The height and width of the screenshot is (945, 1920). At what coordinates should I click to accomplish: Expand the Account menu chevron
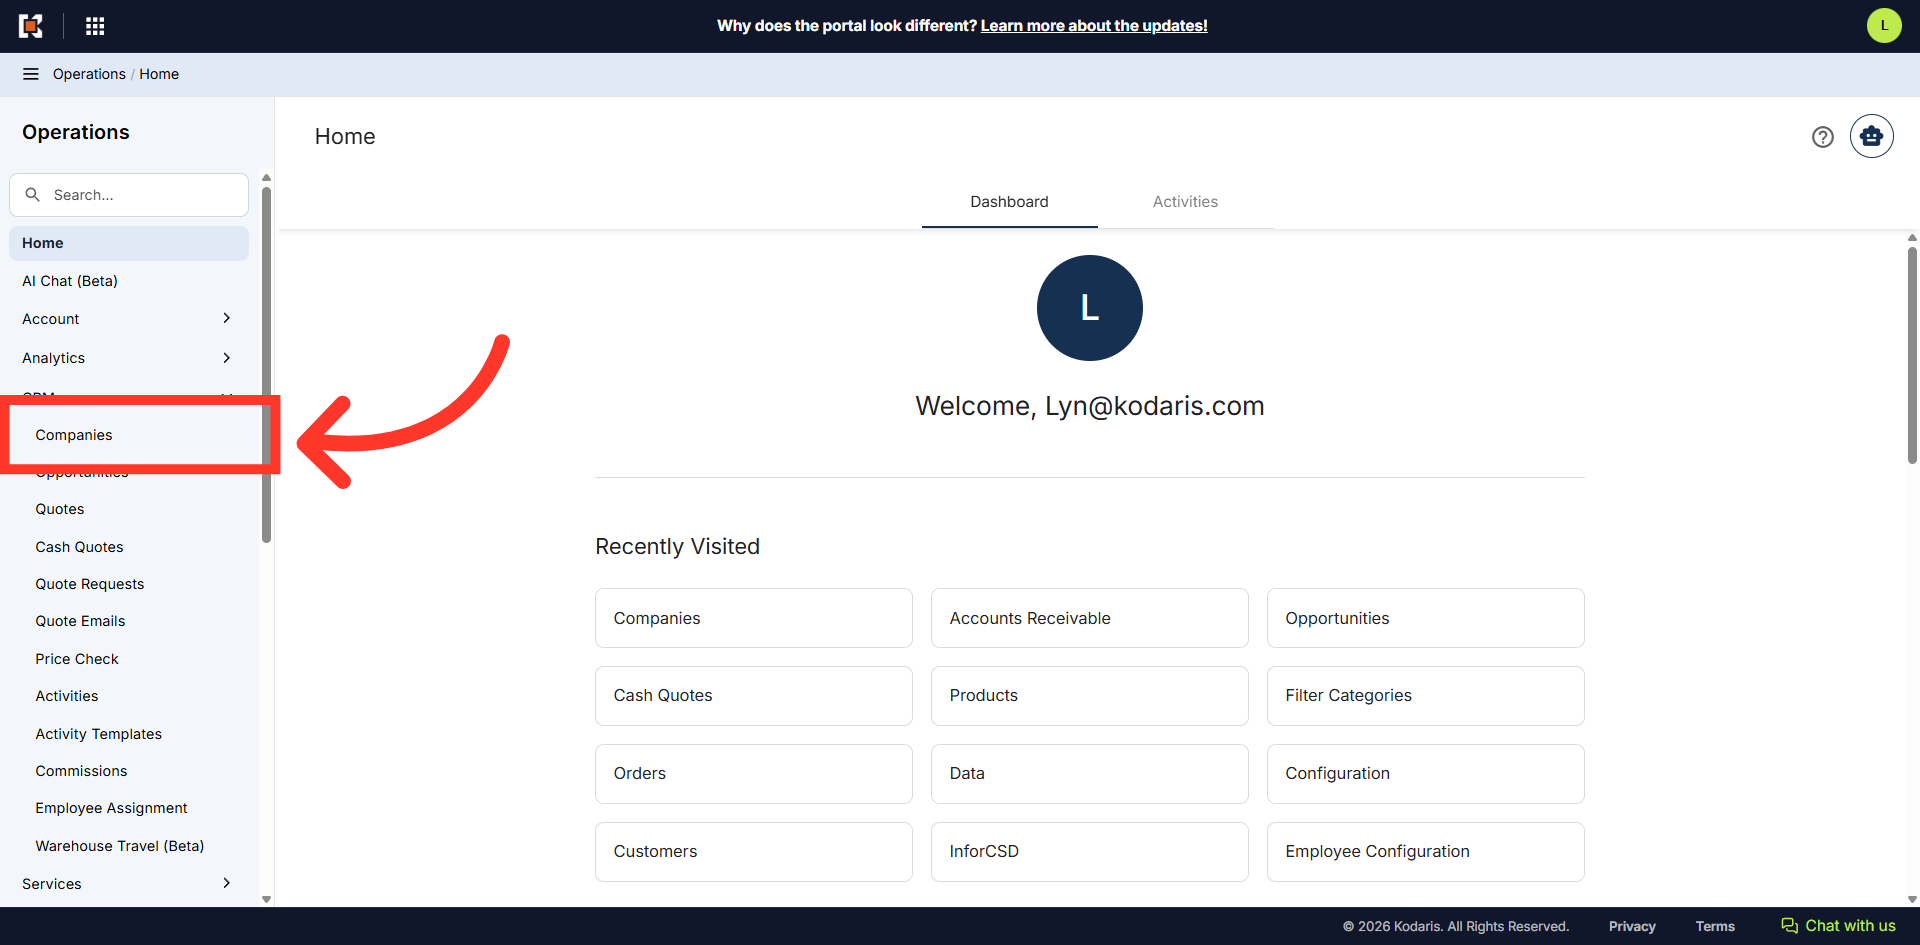click(x=227, y=318)
